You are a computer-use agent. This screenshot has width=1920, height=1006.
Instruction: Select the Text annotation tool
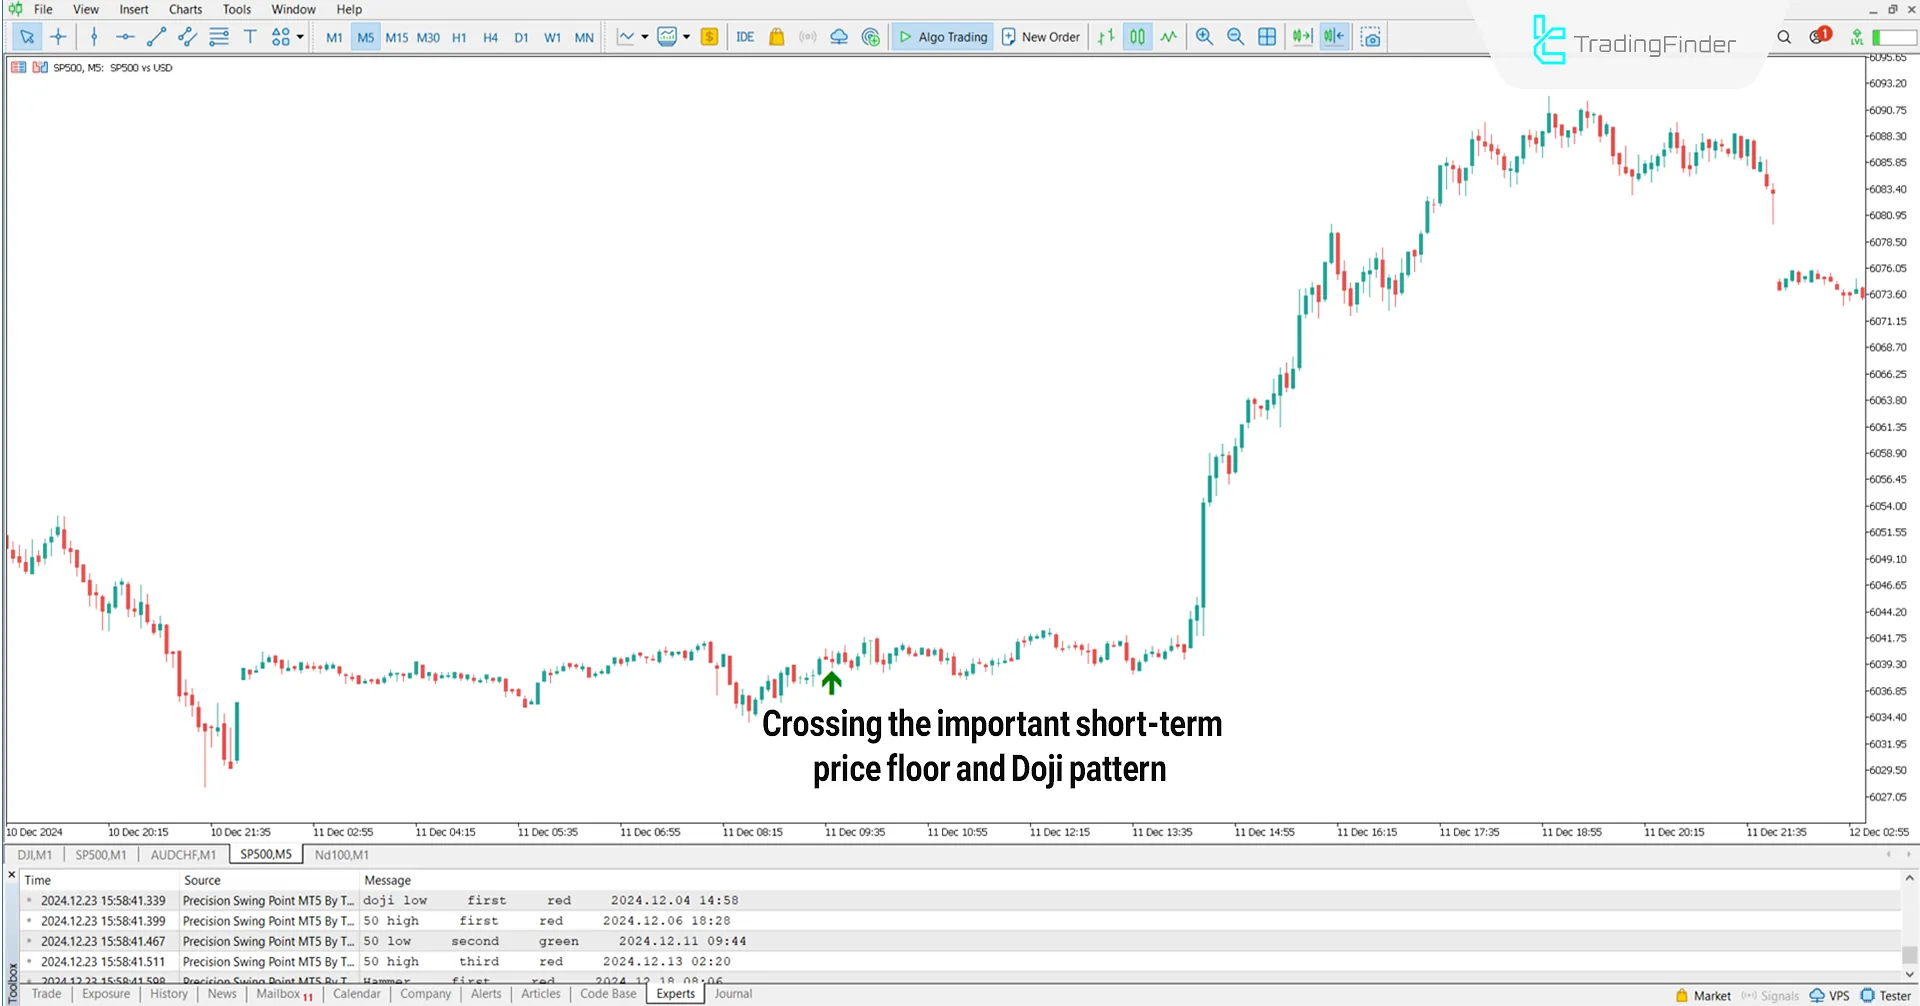pos(250,36)
